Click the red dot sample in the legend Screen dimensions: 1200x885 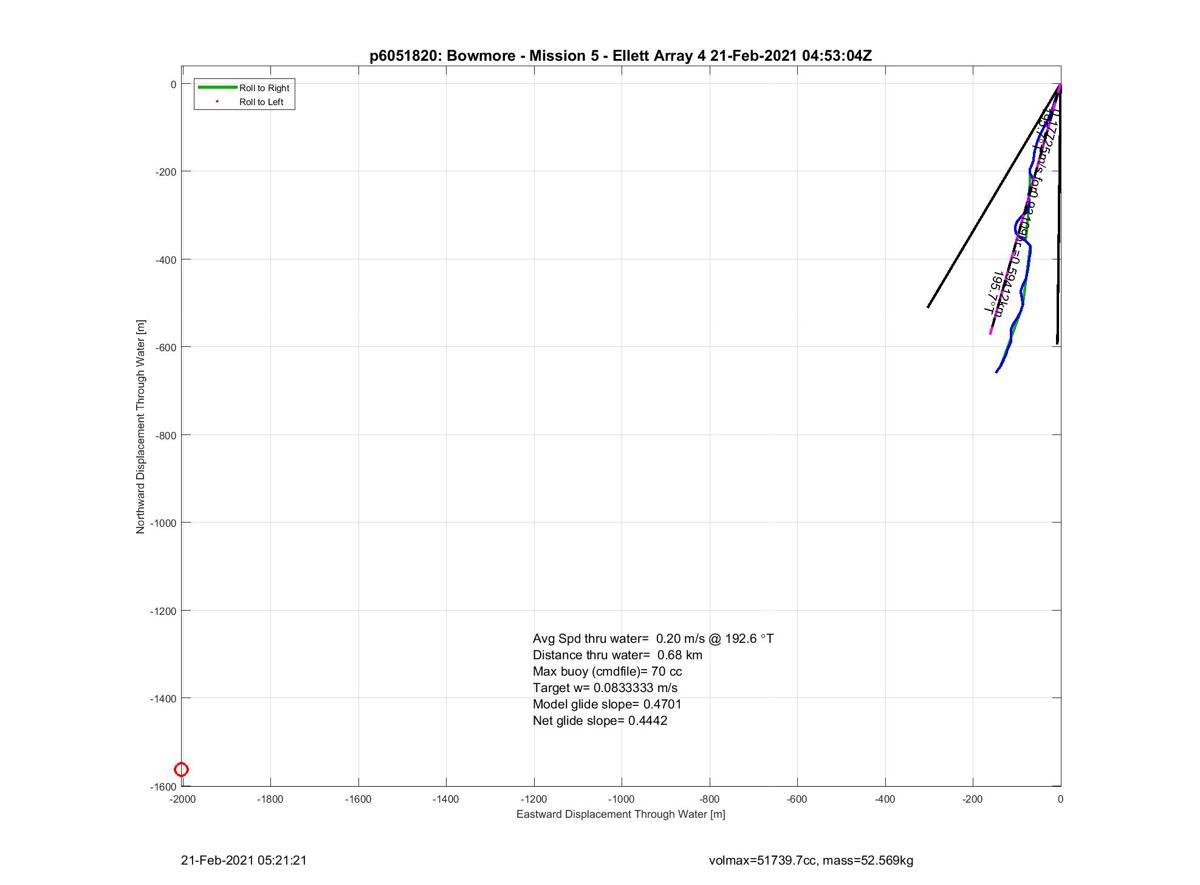click(x=217, y=102)
